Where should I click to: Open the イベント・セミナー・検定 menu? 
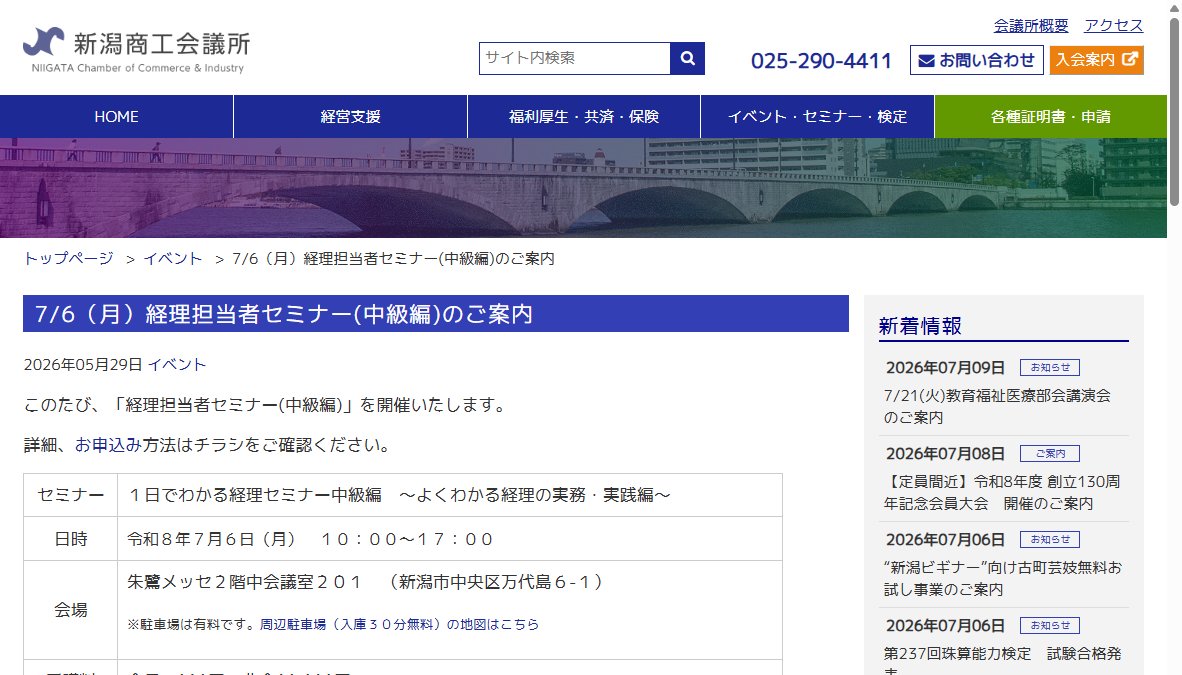point(817,117)
